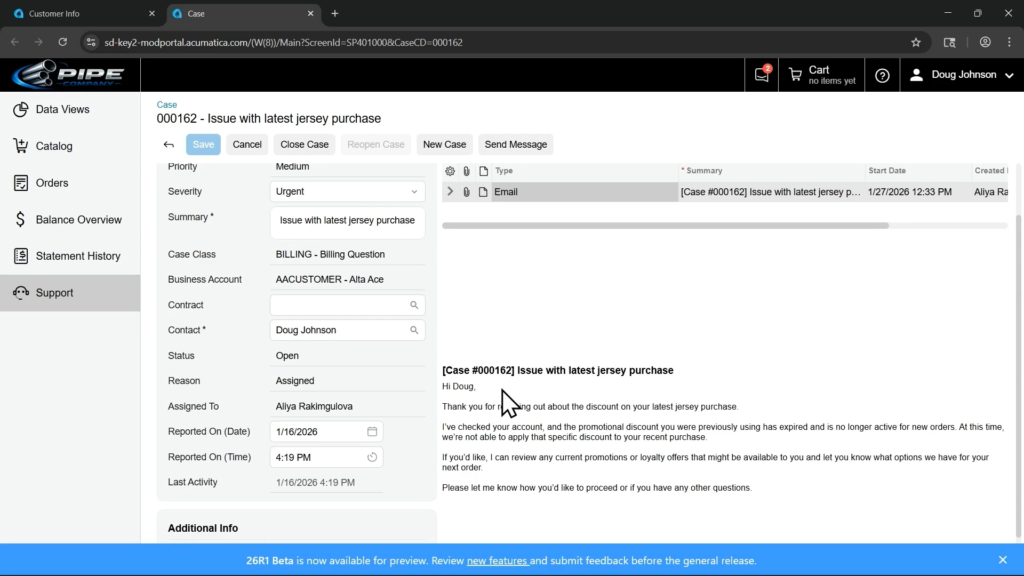Open grid column settings gear icon
The height and width of the screenshot is (576, 1024).
450,171
